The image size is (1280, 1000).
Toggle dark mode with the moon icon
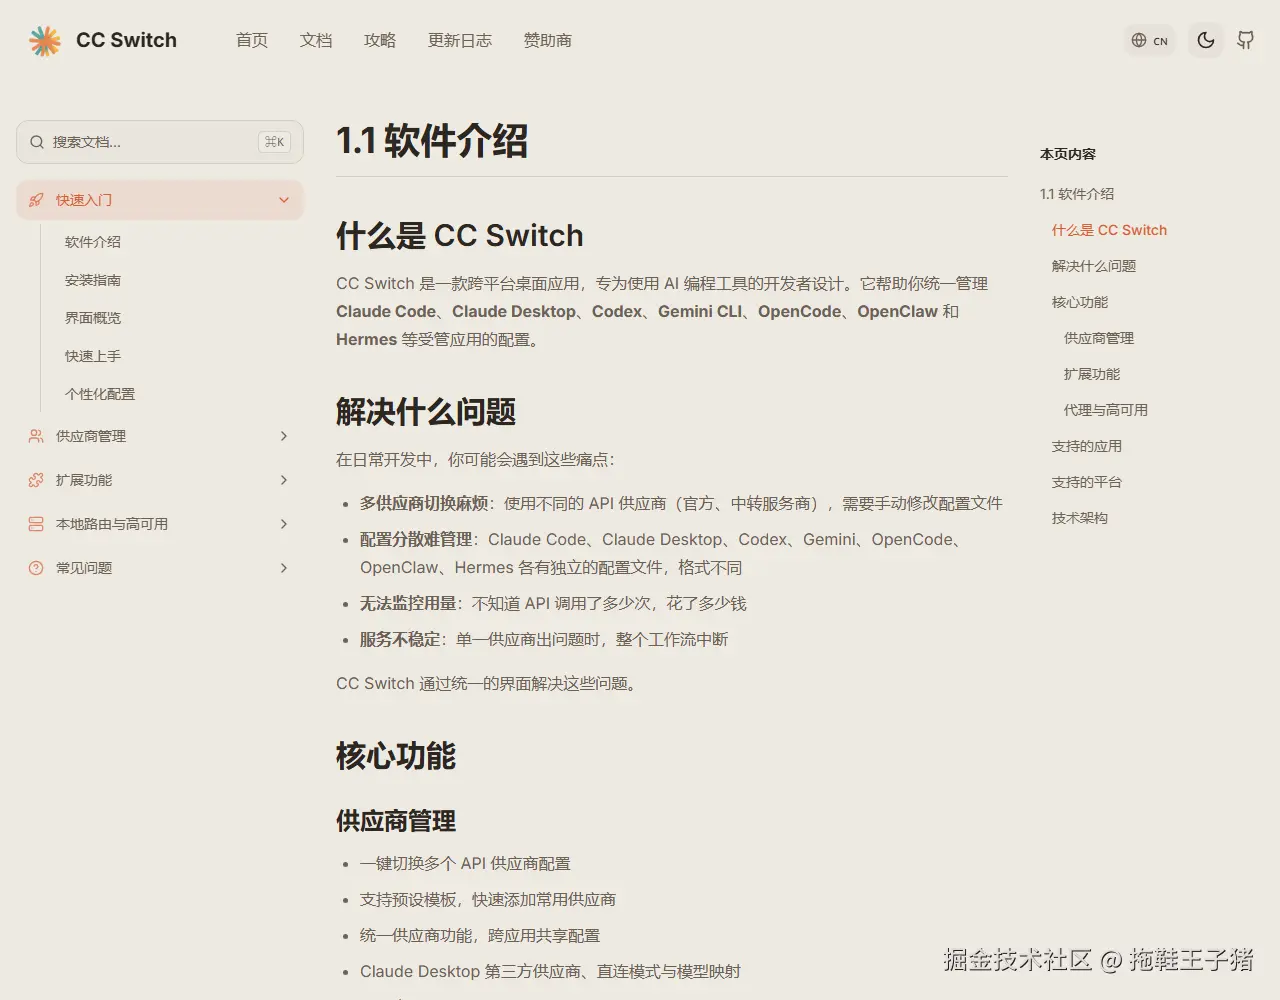click(x=1206, y=40)
